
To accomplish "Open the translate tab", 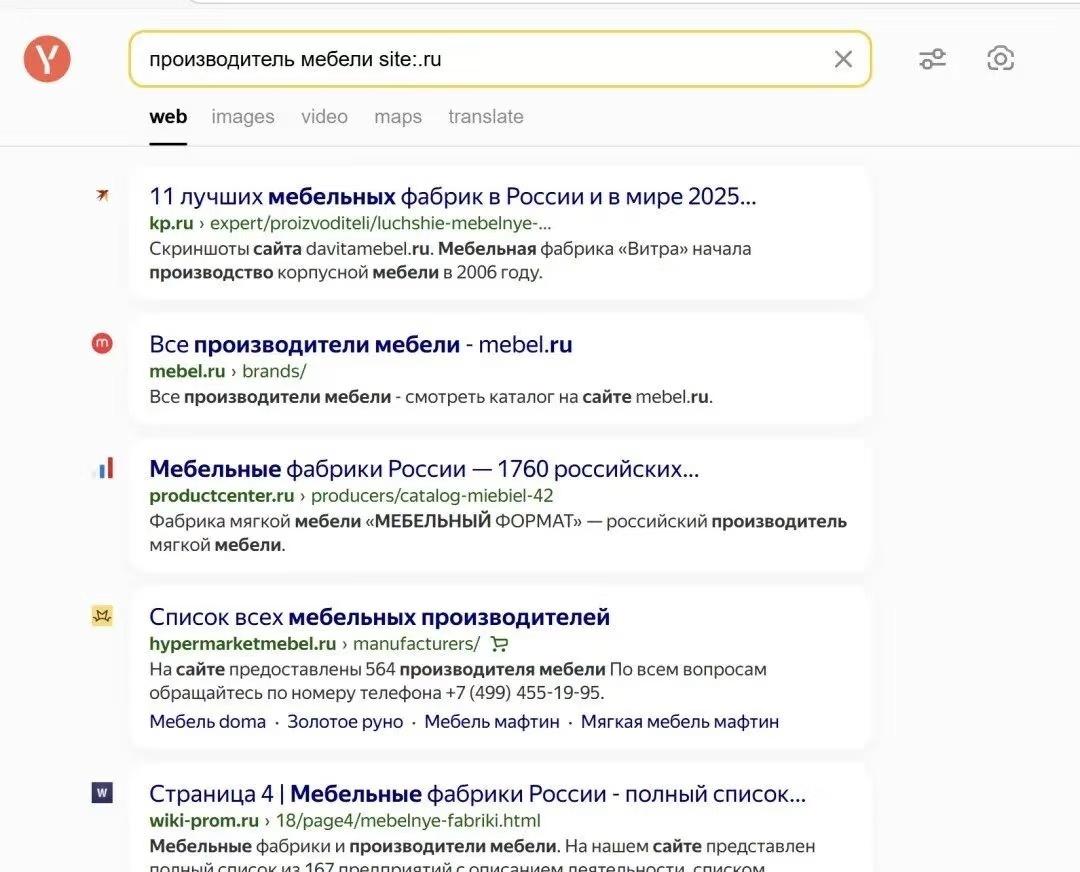I will coord(486,116).
